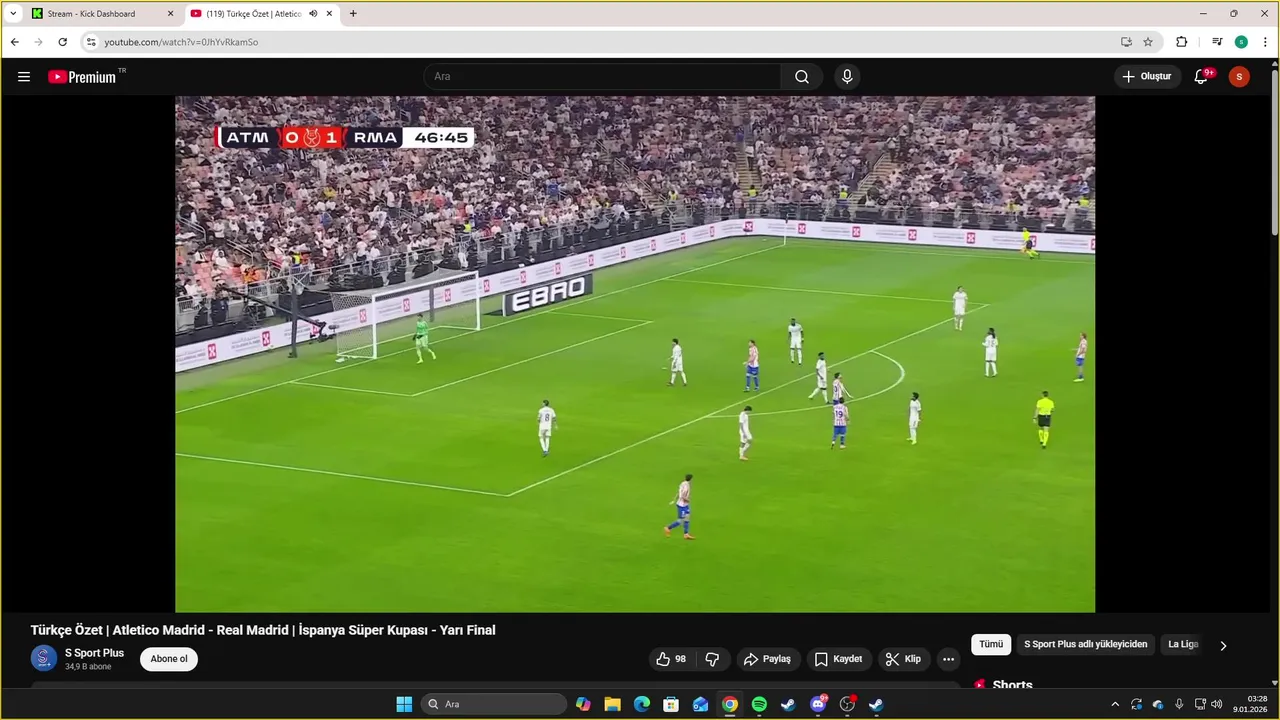Open Chrome profile avatar

click(x=1241, y=42)
